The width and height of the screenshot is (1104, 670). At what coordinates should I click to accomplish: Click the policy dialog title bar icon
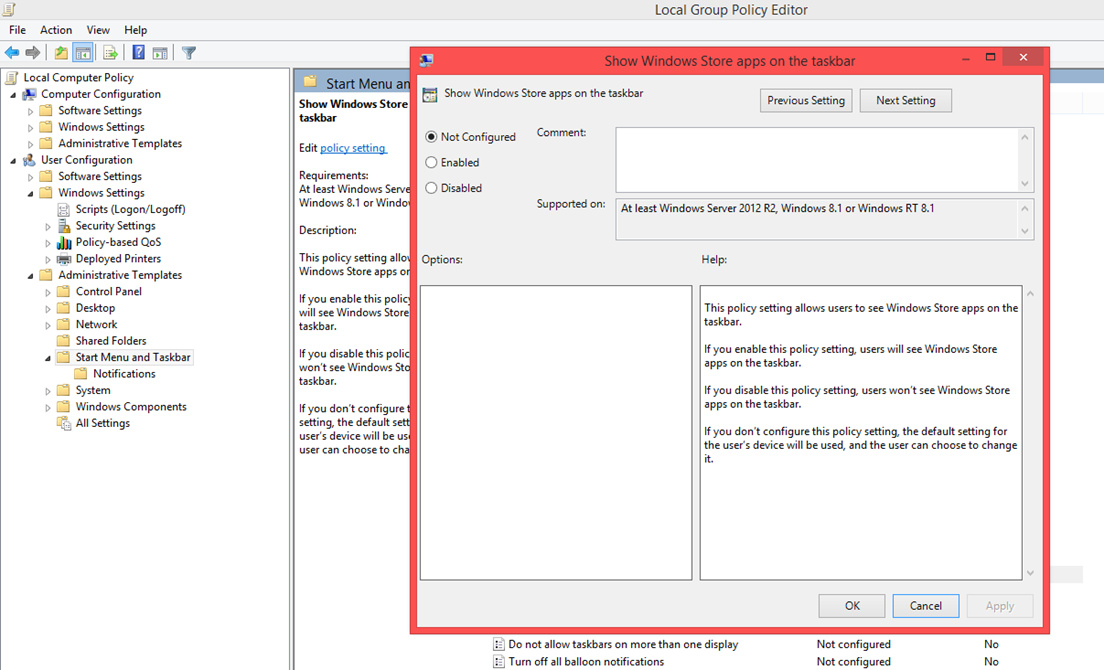[x=427, y=61]
